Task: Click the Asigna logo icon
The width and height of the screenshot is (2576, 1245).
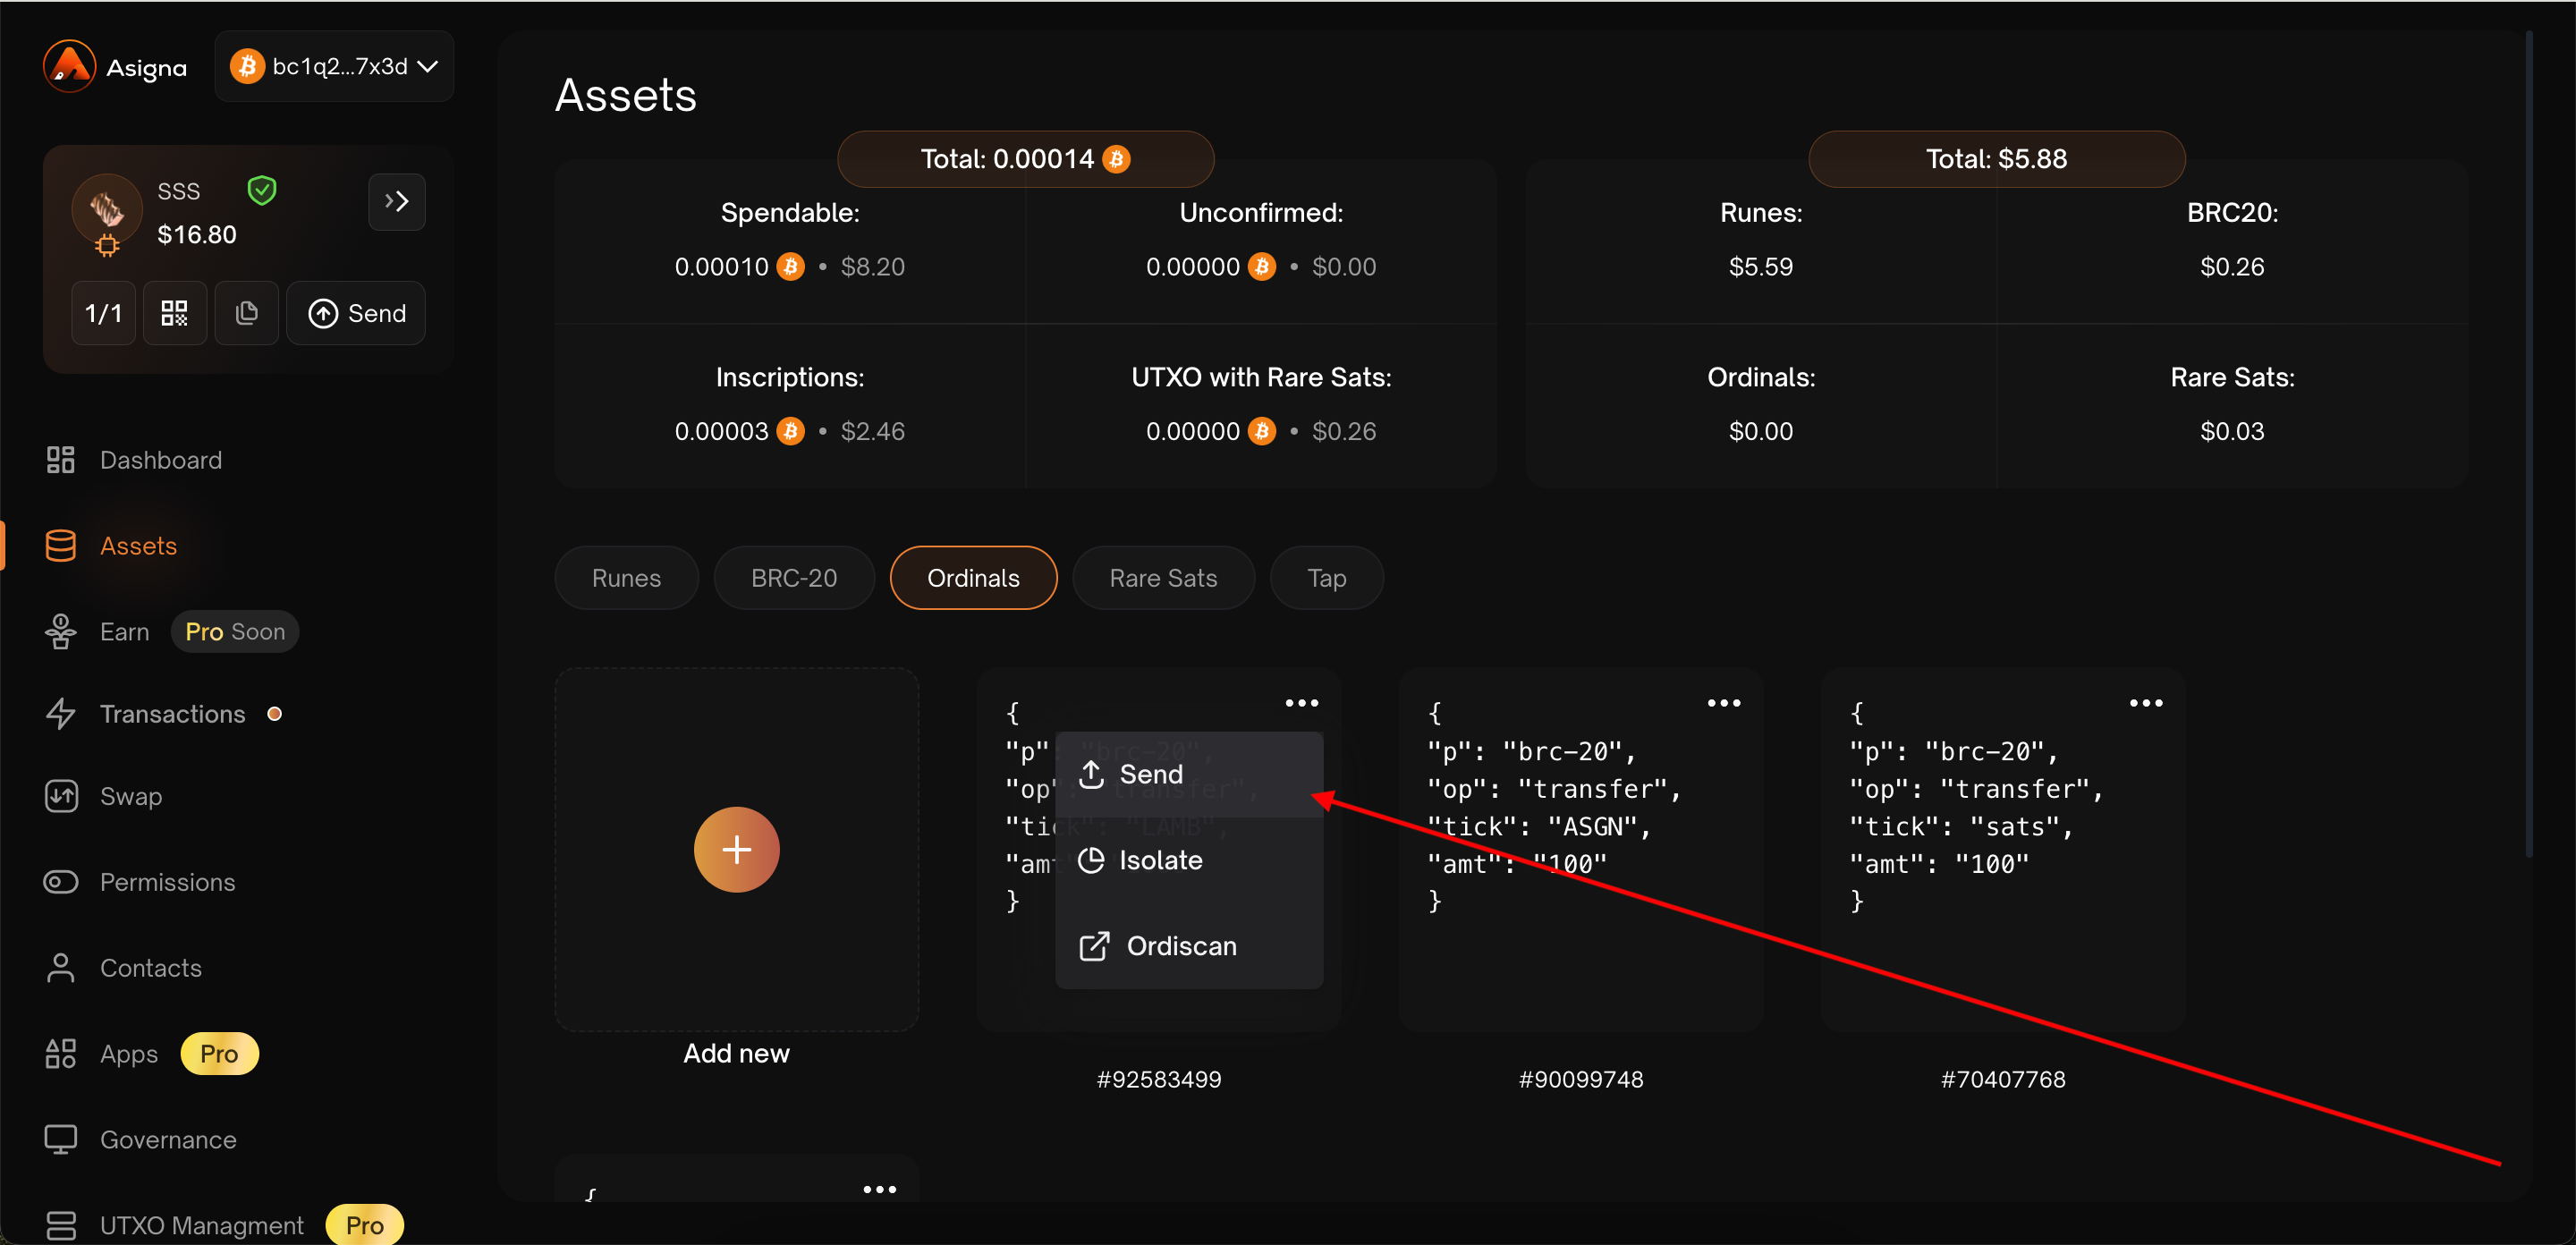Action: tap(69, 66)
